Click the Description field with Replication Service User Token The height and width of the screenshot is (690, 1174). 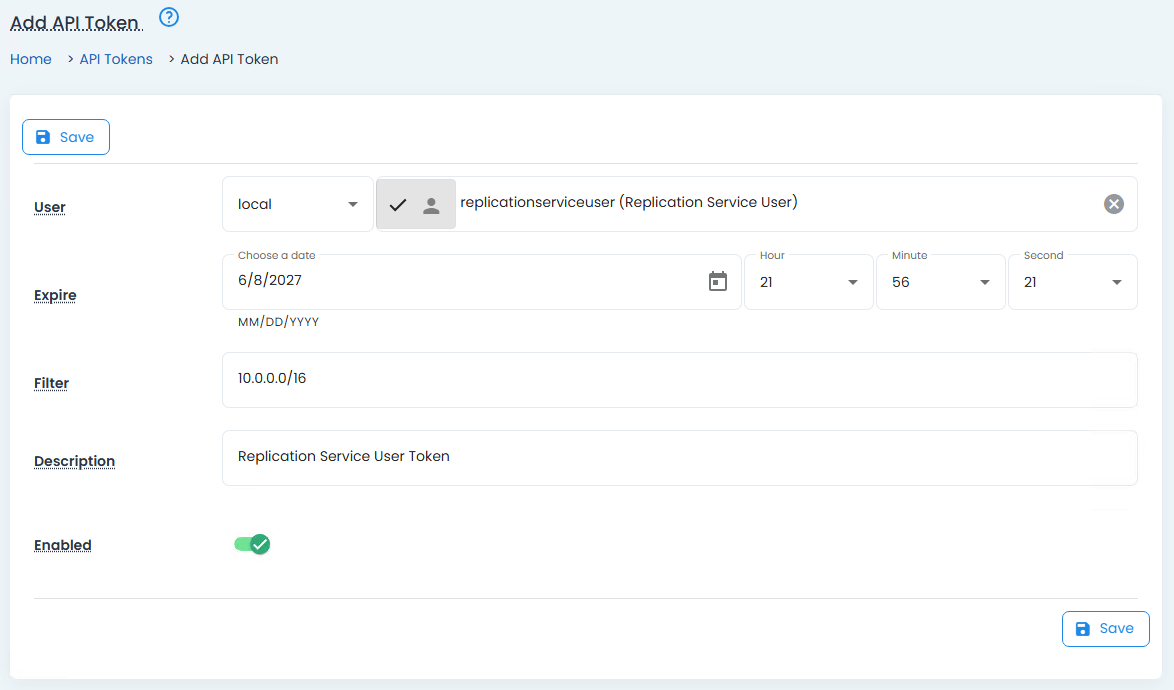pos(680,458)
